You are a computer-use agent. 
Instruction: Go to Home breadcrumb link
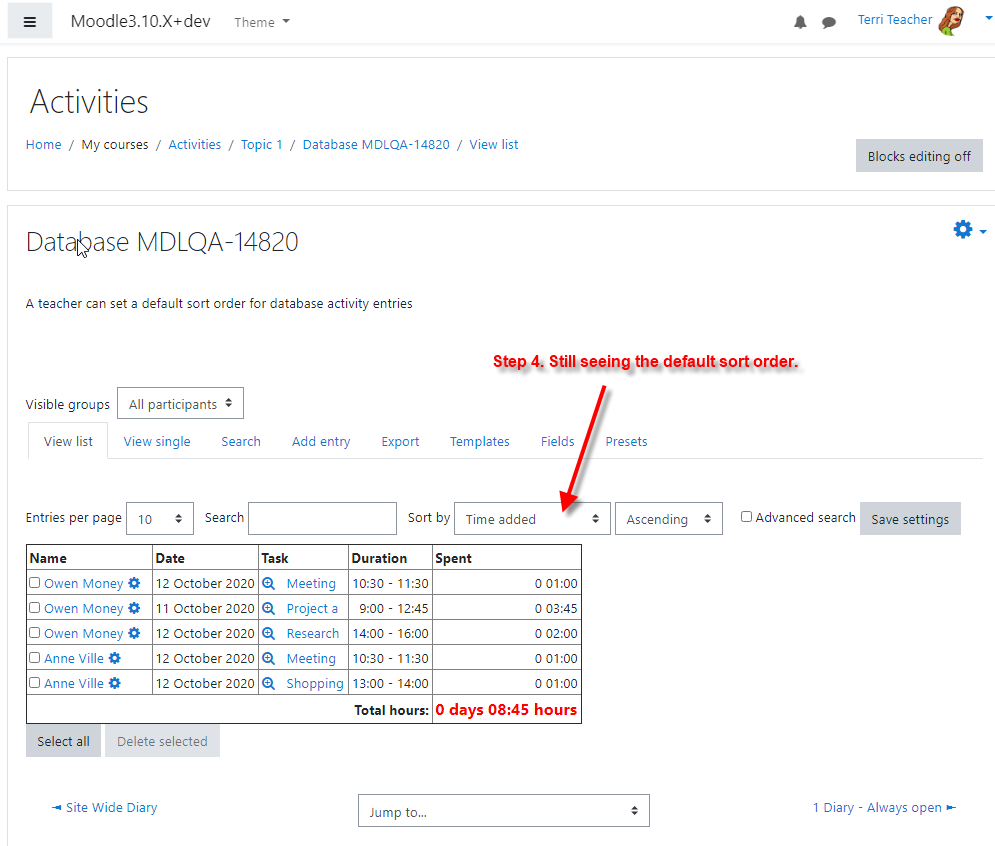(x=43, y=144)
